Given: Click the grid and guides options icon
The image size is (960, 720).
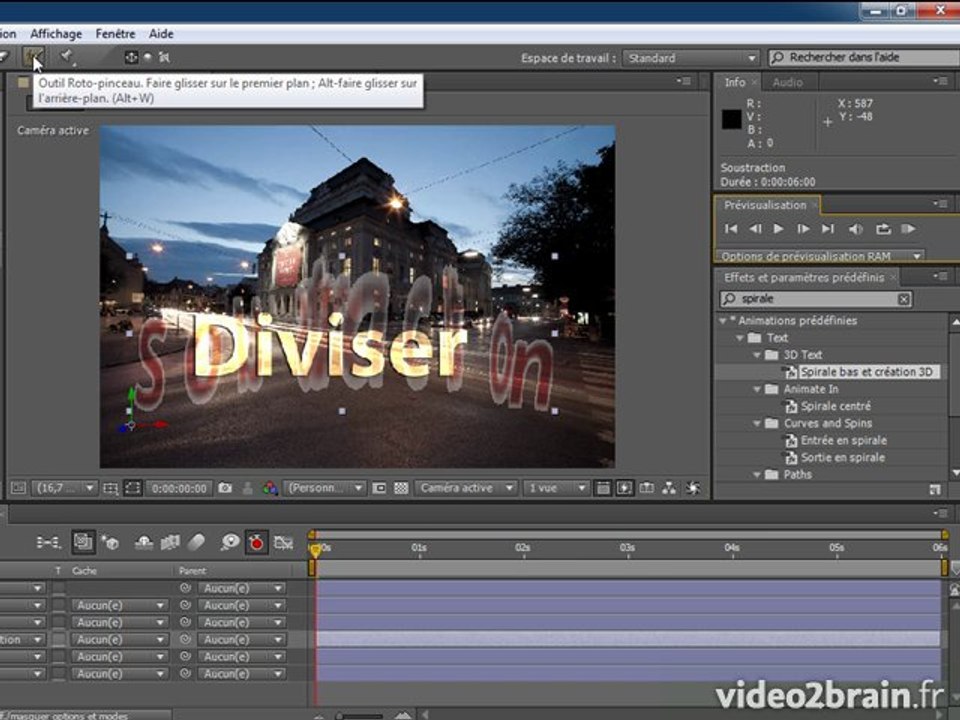Looking at the screenshot, I should 110,488.
